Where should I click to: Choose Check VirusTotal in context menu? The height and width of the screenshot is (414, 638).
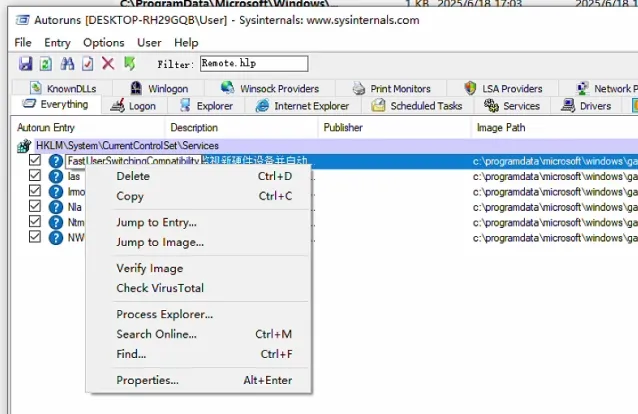(x=199, y=288)
